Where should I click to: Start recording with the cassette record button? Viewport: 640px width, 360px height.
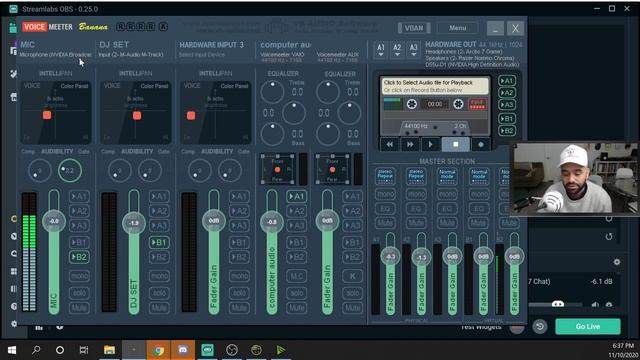click(480, 144)
